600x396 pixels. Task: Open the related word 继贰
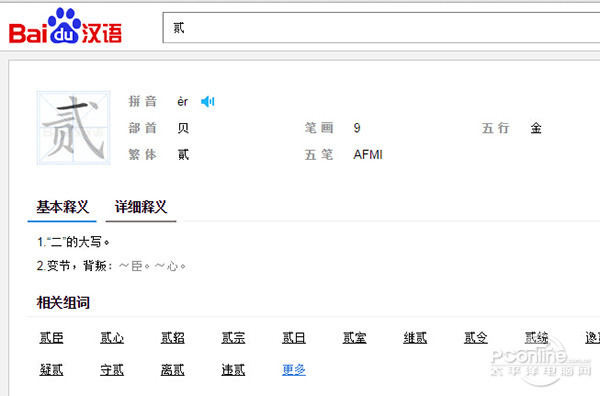coord(415,338)
